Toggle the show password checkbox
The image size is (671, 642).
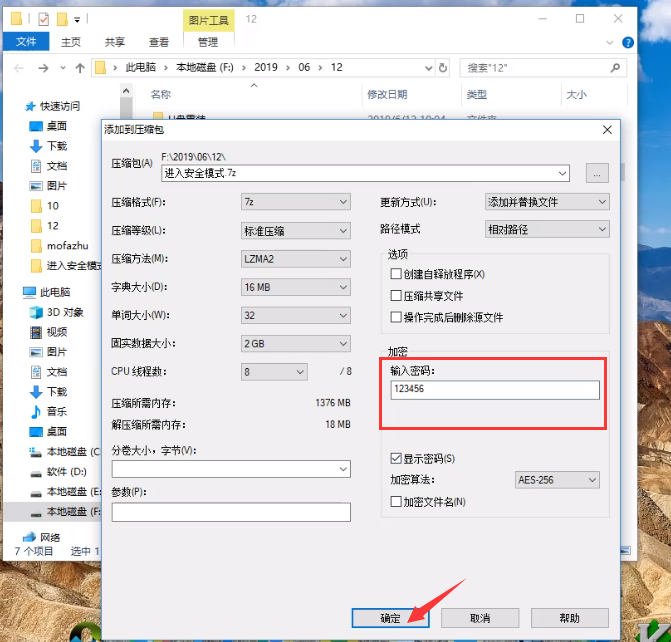pyautogui.click(x=397, y=458)
